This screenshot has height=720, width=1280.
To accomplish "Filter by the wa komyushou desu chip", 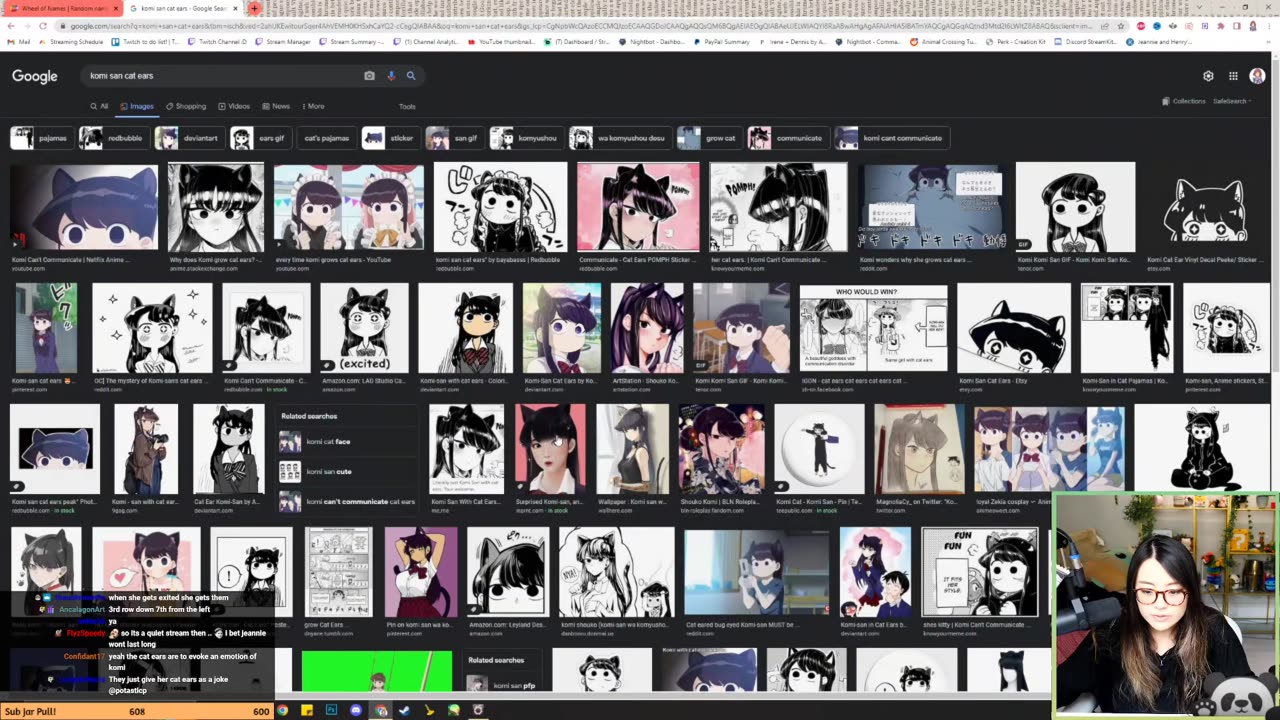I will click(x=619, y=138).
